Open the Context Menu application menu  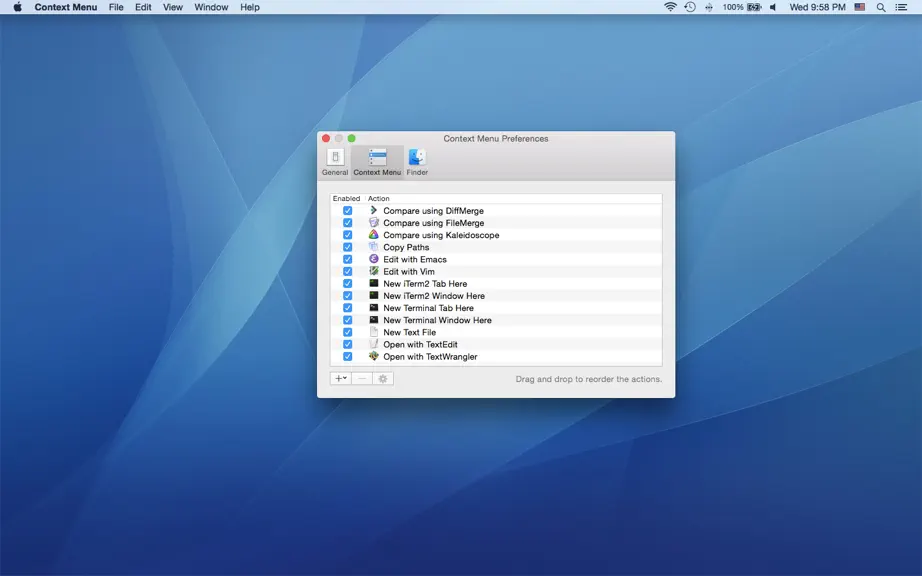[x=66, y=7]
